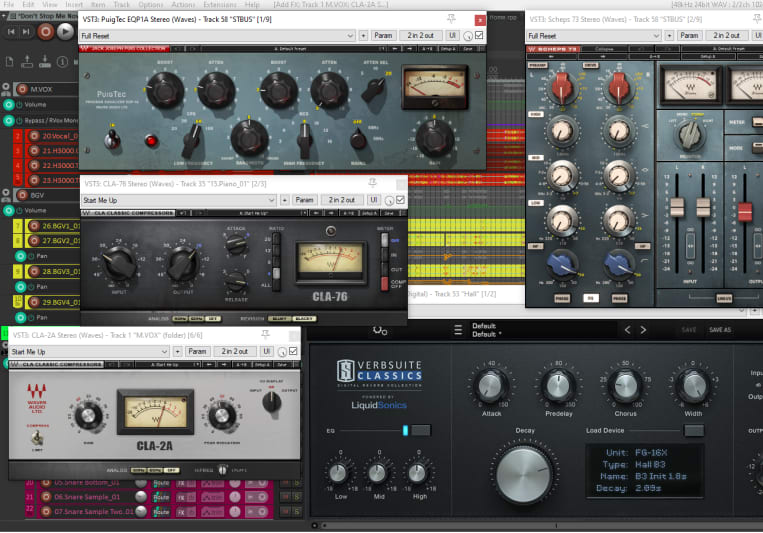Open Route on 06.Snare Sample_01 track
This screenshot has height=533, width=763.
161,497
